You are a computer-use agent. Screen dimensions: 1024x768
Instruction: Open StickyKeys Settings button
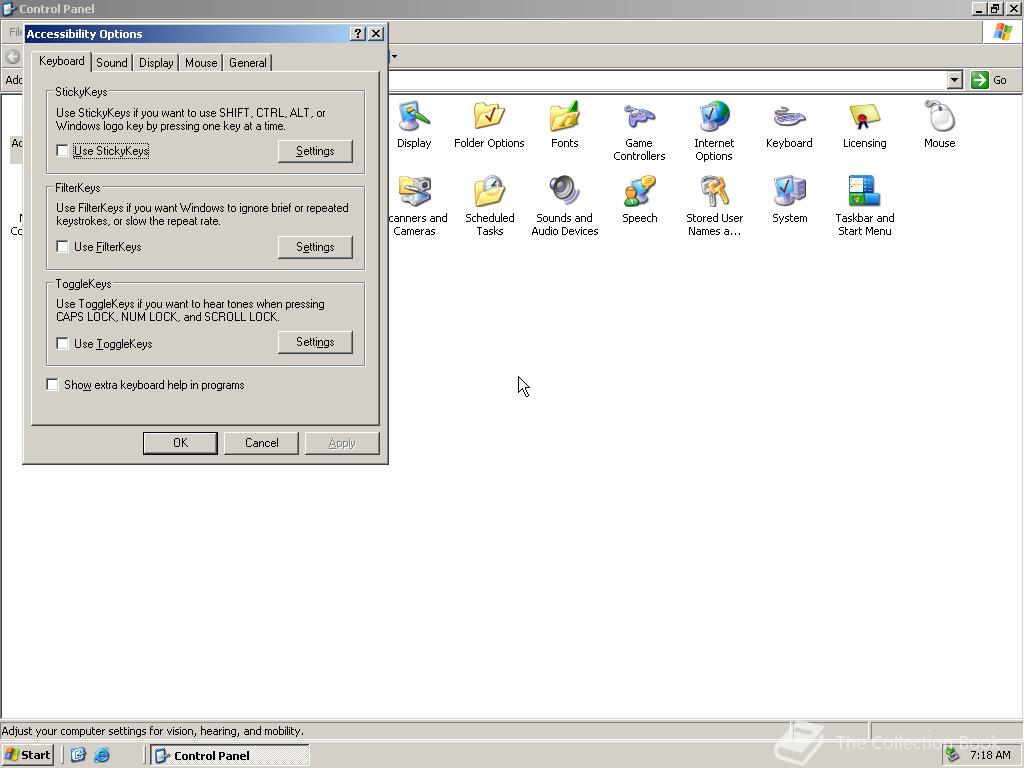tap(315, 151)
